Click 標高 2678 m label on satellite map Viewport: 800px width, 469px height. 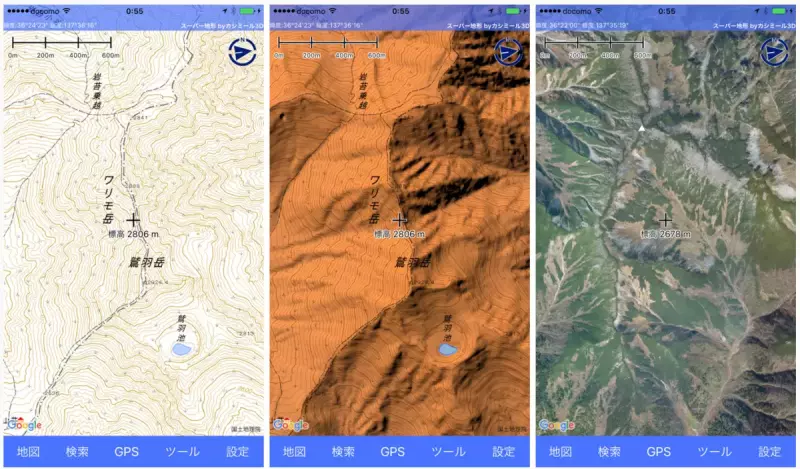coord(665,234)
